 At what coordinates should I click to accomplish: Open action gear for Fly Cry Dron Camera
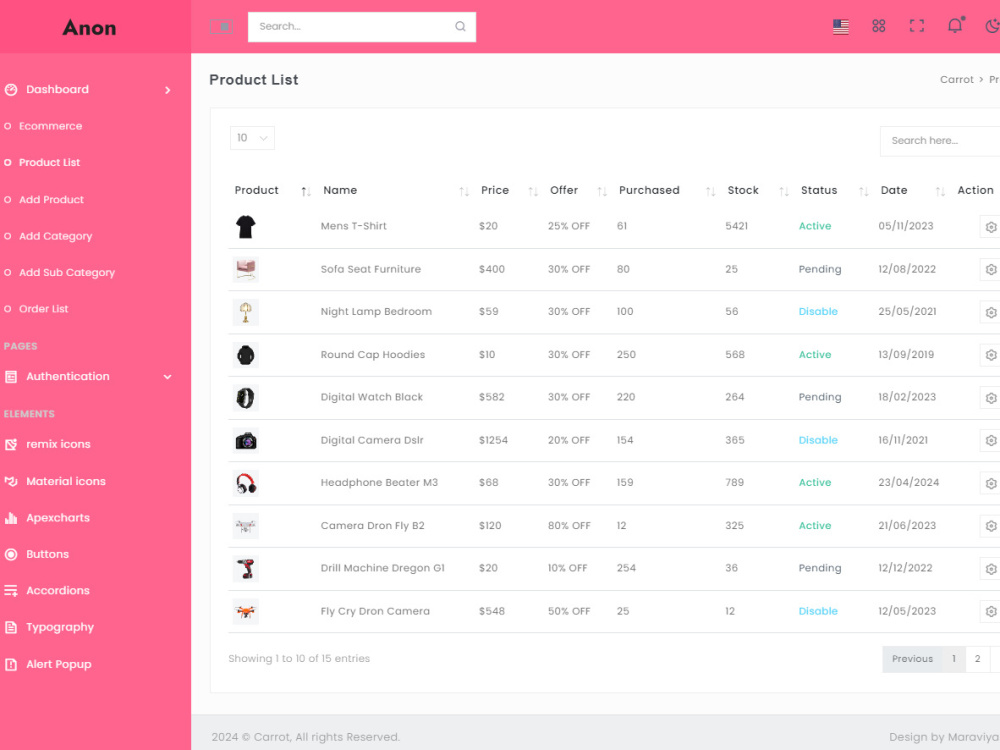point(990,611)
